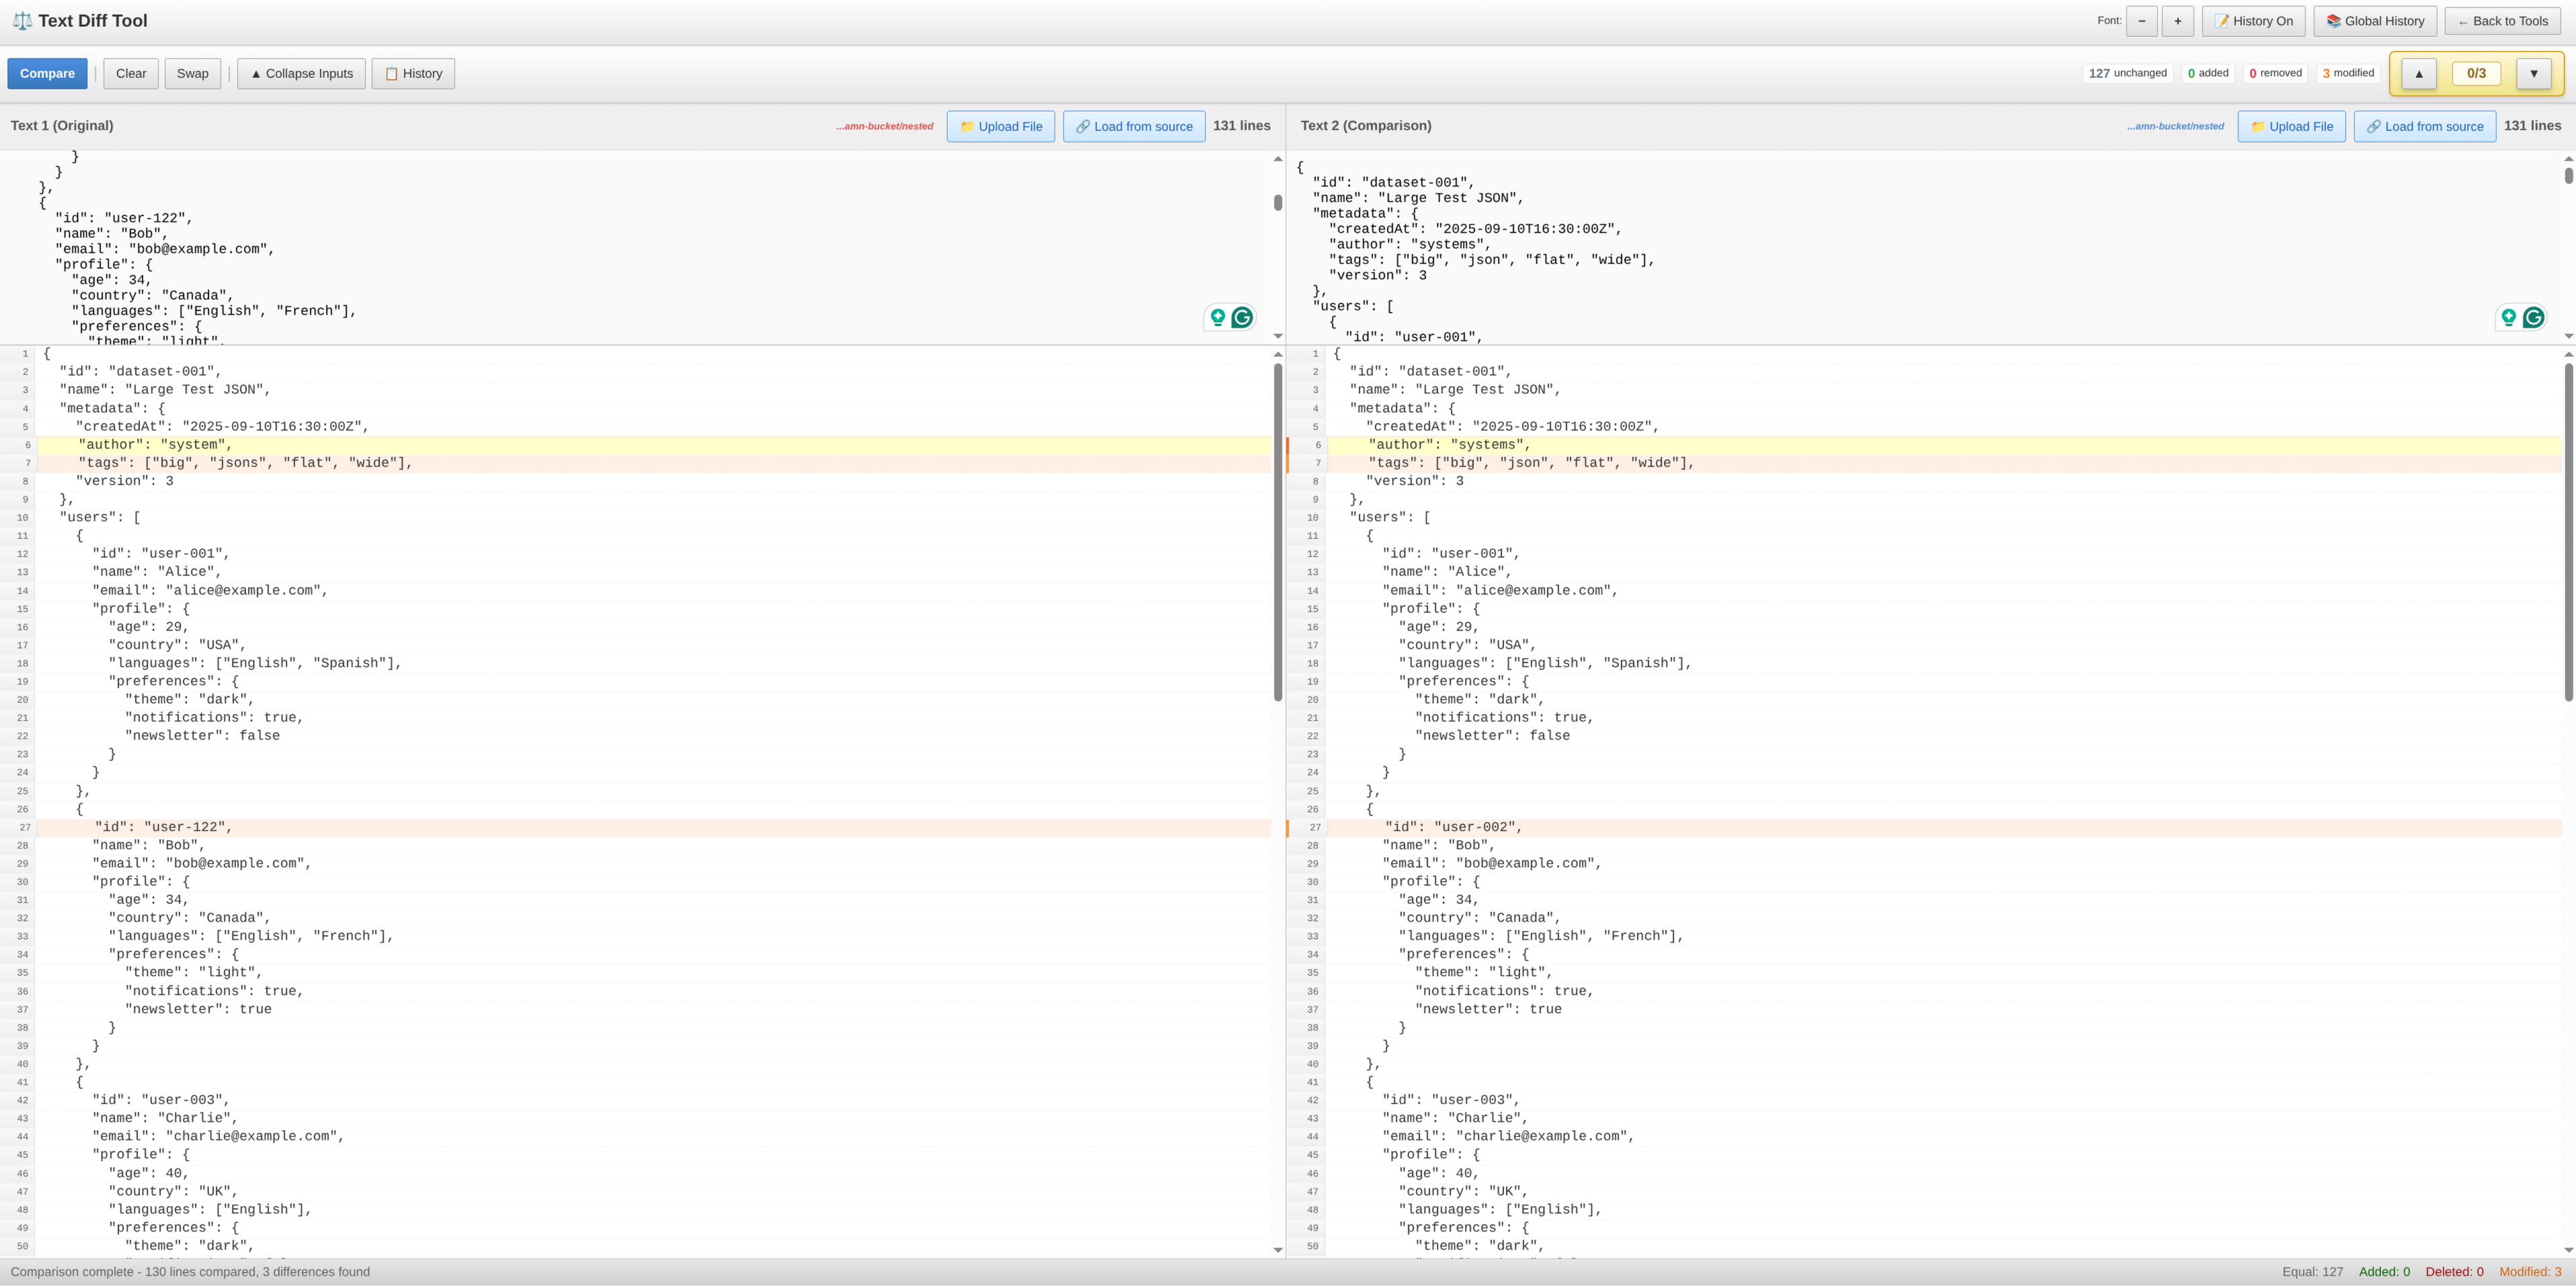Click the Grammarly icon in Text 1 input
Image resolution: width=2576 pixels, height=1286 pixels.
(x=1242, y=317)
